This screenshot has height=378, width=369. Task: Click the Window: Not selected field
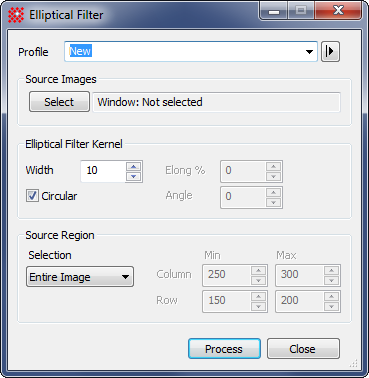pyautogui.click(x=216, y=102)
